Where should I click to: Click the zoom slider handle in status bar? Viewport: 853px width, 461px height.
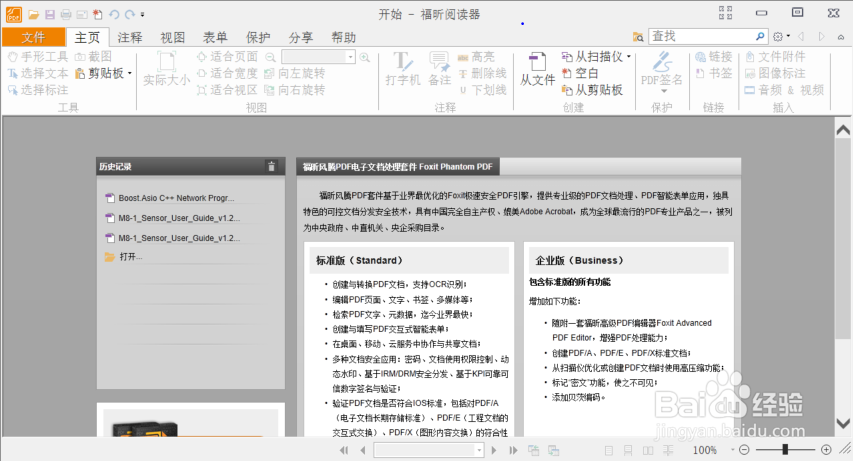pos(785,450)
